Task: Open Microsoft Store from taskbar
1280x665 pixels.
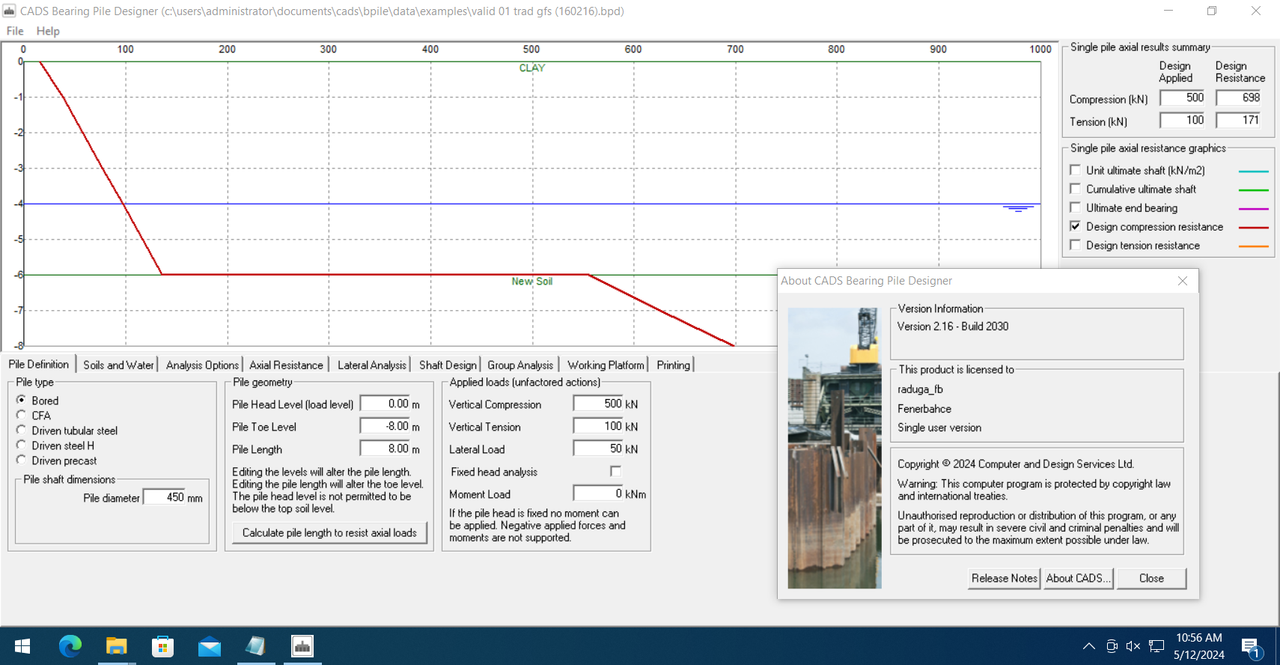Action: [x=162, y=646]
